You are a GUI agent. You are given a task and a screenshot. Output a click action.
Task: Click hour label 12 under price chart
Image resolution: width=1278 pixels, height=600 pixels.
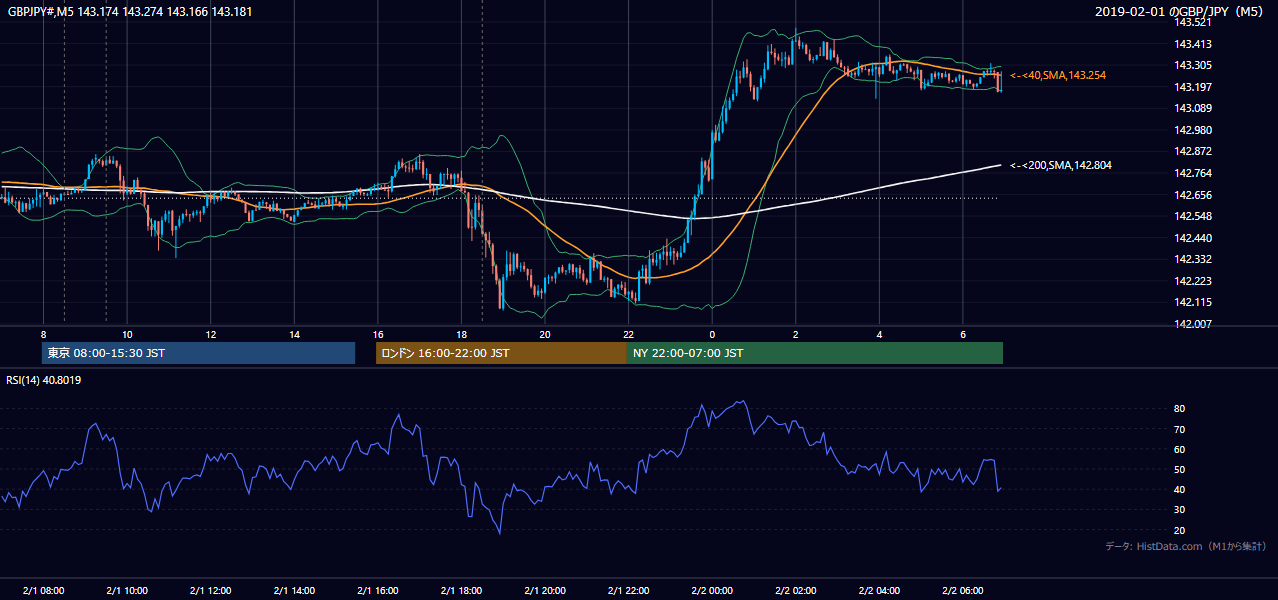211,334
